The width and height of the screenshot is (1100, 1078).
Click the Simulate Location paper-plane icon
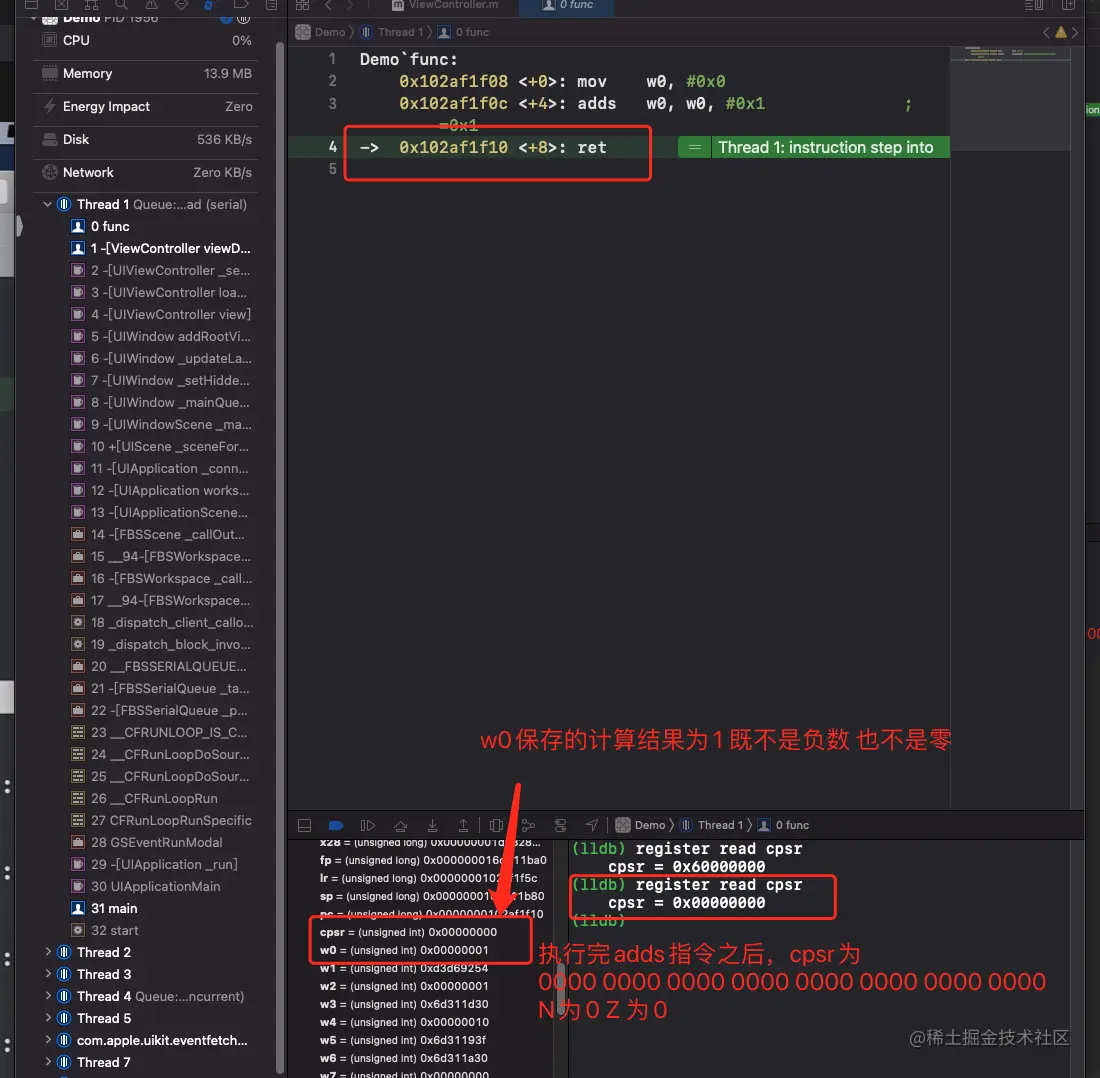click(x=592, y=825)
